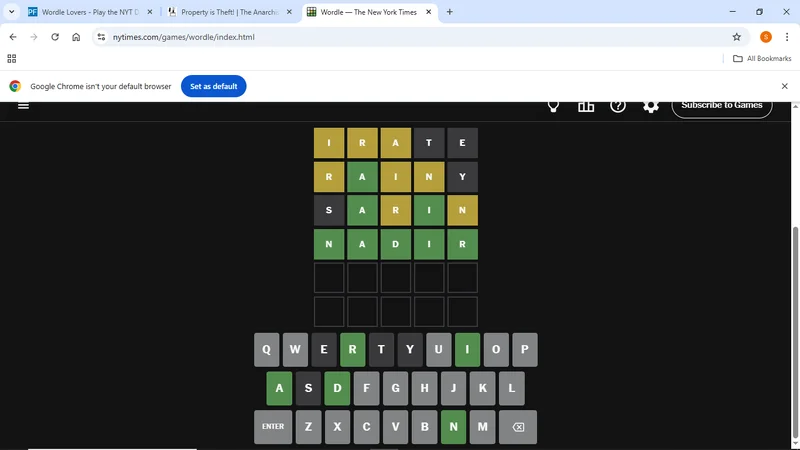The image size is (800, 450).
Task: Open the browser home page icon
Action: coord(76,37)
